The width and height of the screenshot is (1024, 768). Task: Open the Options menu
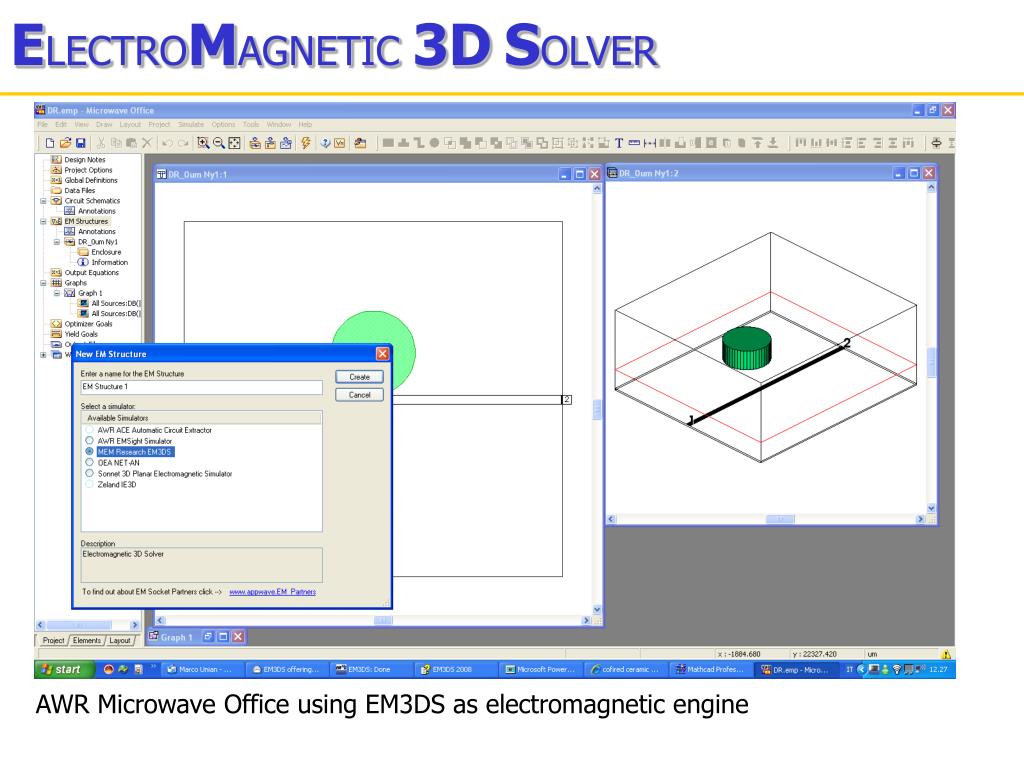point(223,124)
